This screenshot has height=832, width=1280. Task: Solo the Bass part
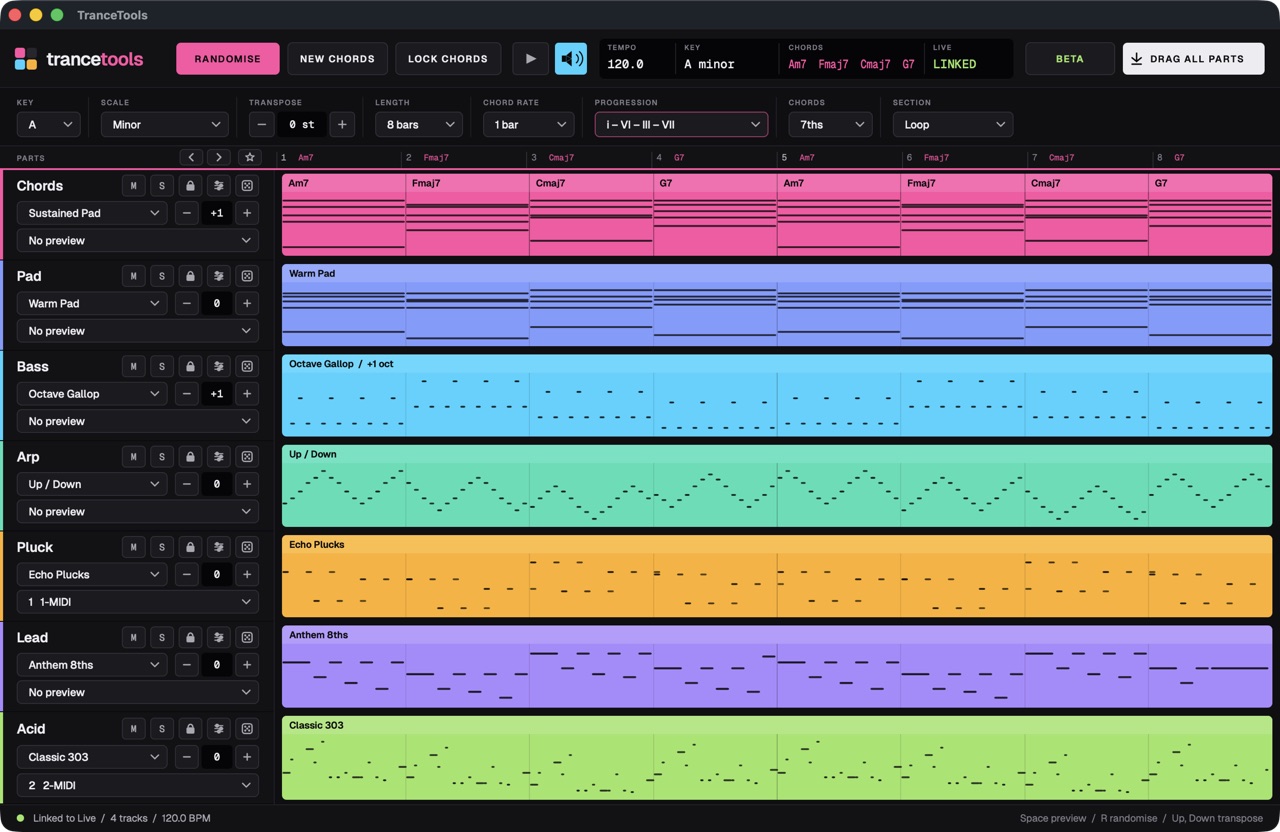click(x=162, y=366)
